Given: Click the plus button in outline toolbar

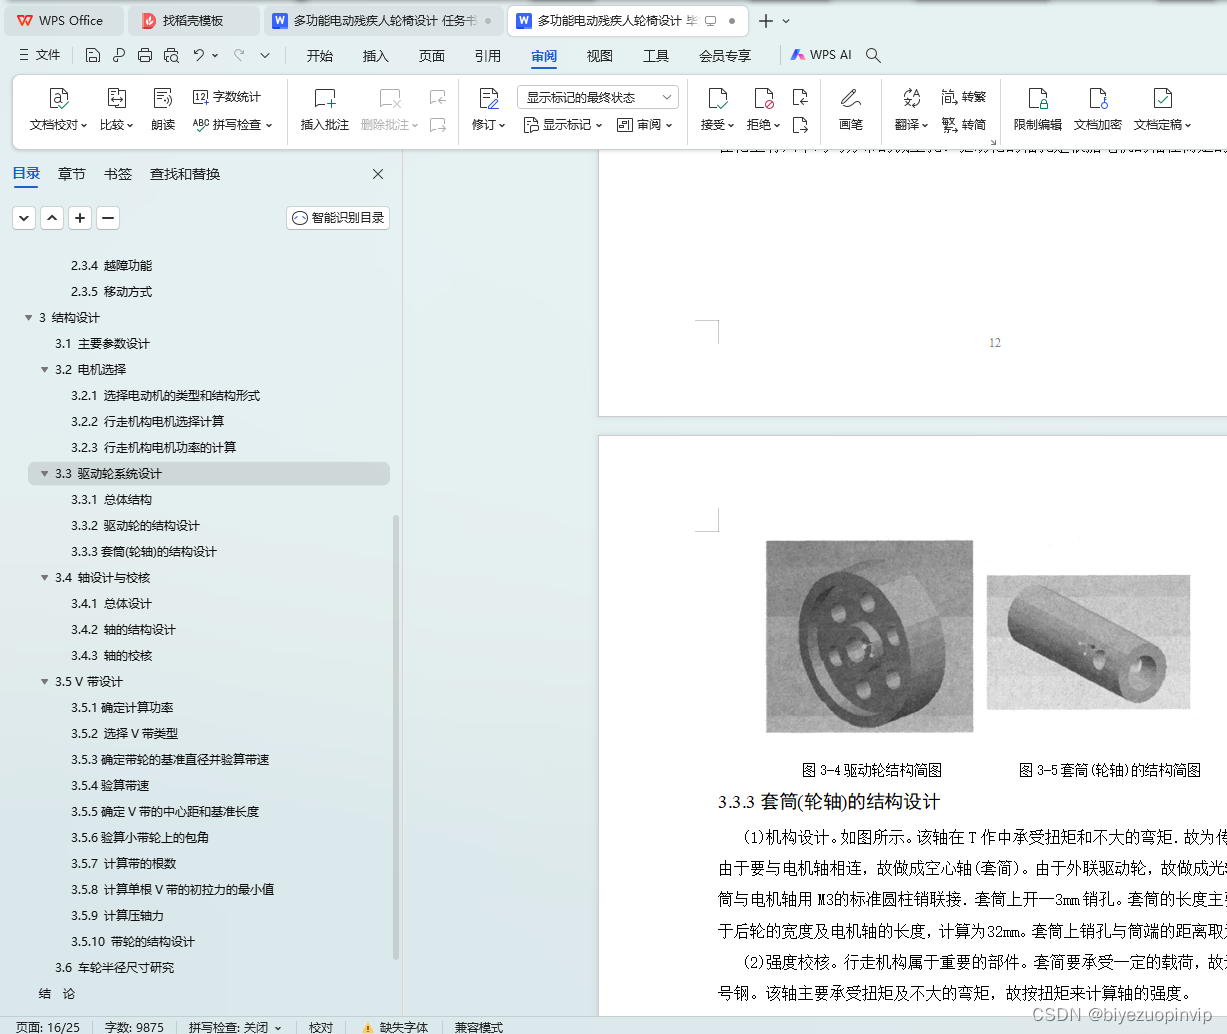Looking at the screenshot, I should [80, 218].
